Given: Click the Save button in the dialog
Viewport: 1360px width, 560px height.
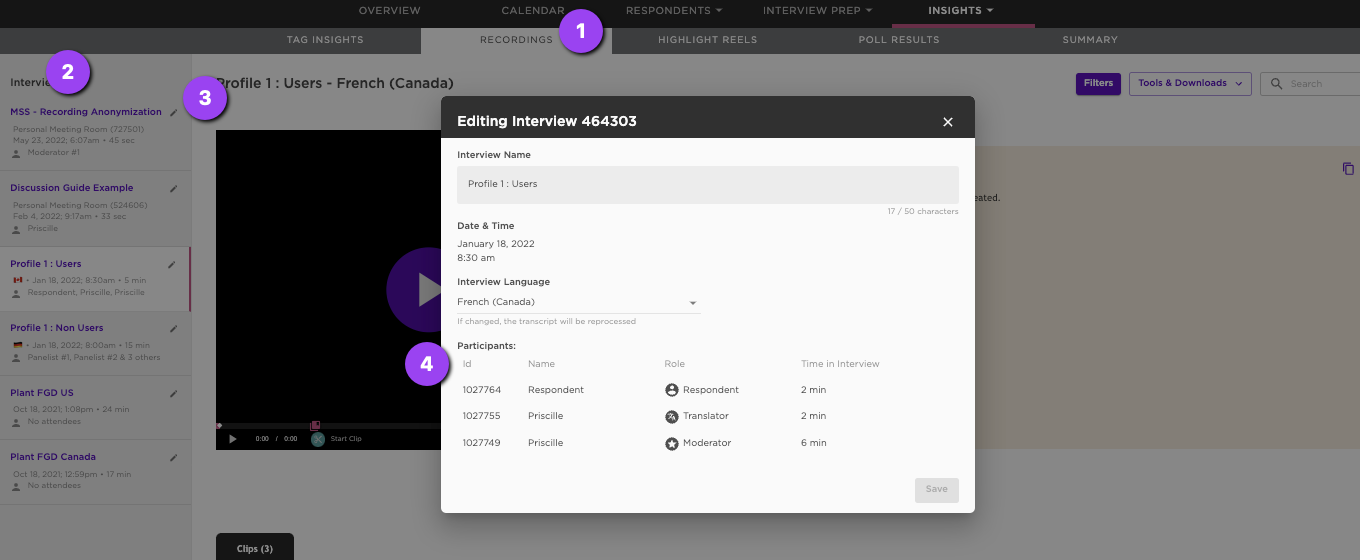Looking at the screenshot, I should (936, 490).
